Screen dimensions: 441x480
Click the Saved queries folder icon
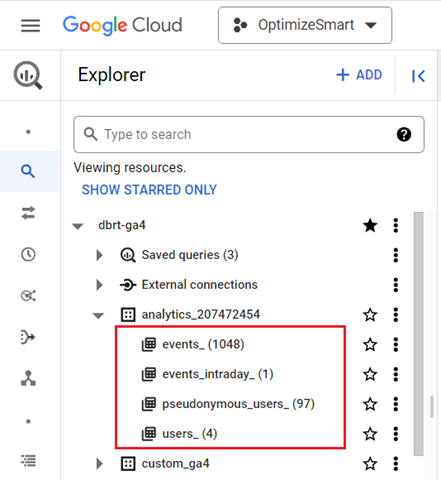pos(128,255)
